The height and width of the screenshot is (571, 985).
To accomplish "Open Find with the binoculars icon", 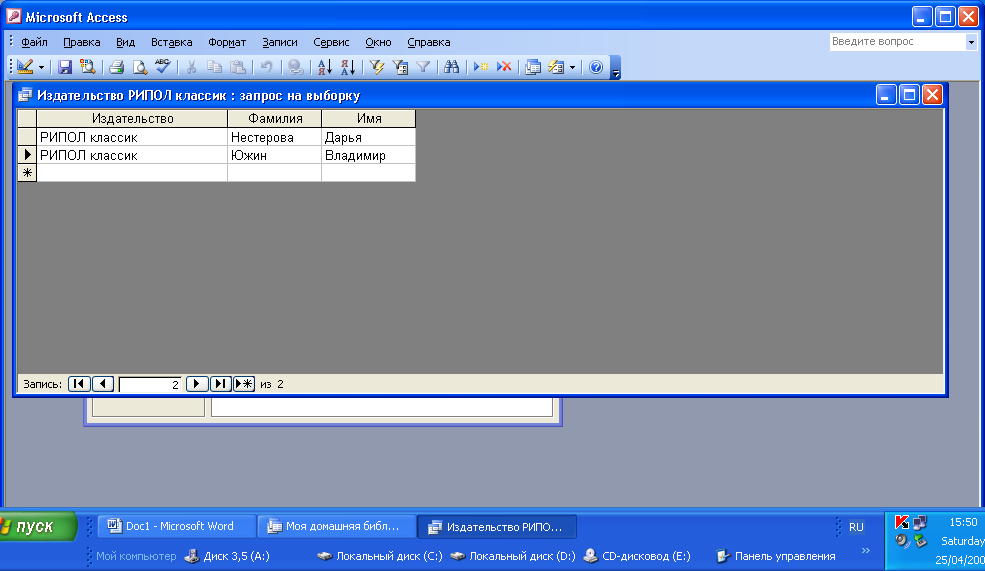I will (x=451, y=67).
